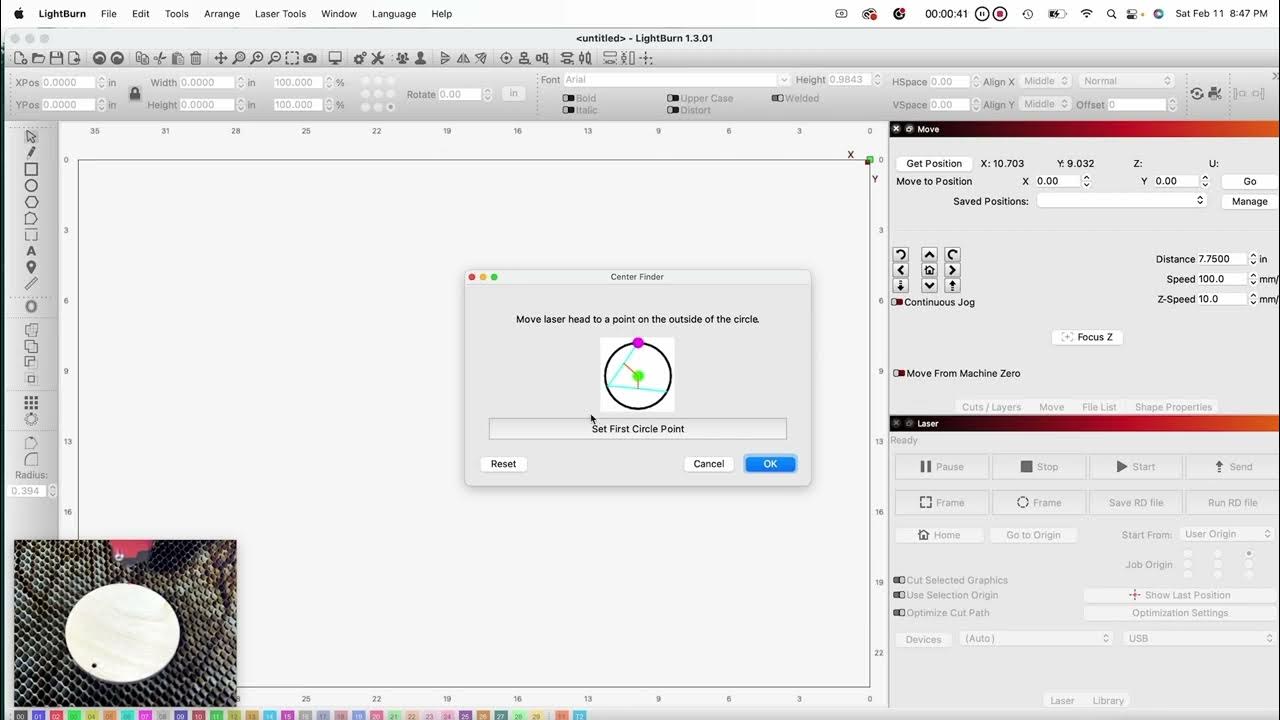Select the Position Laser marker tool
Screen dimensions: 1280x720
(31, 267)
